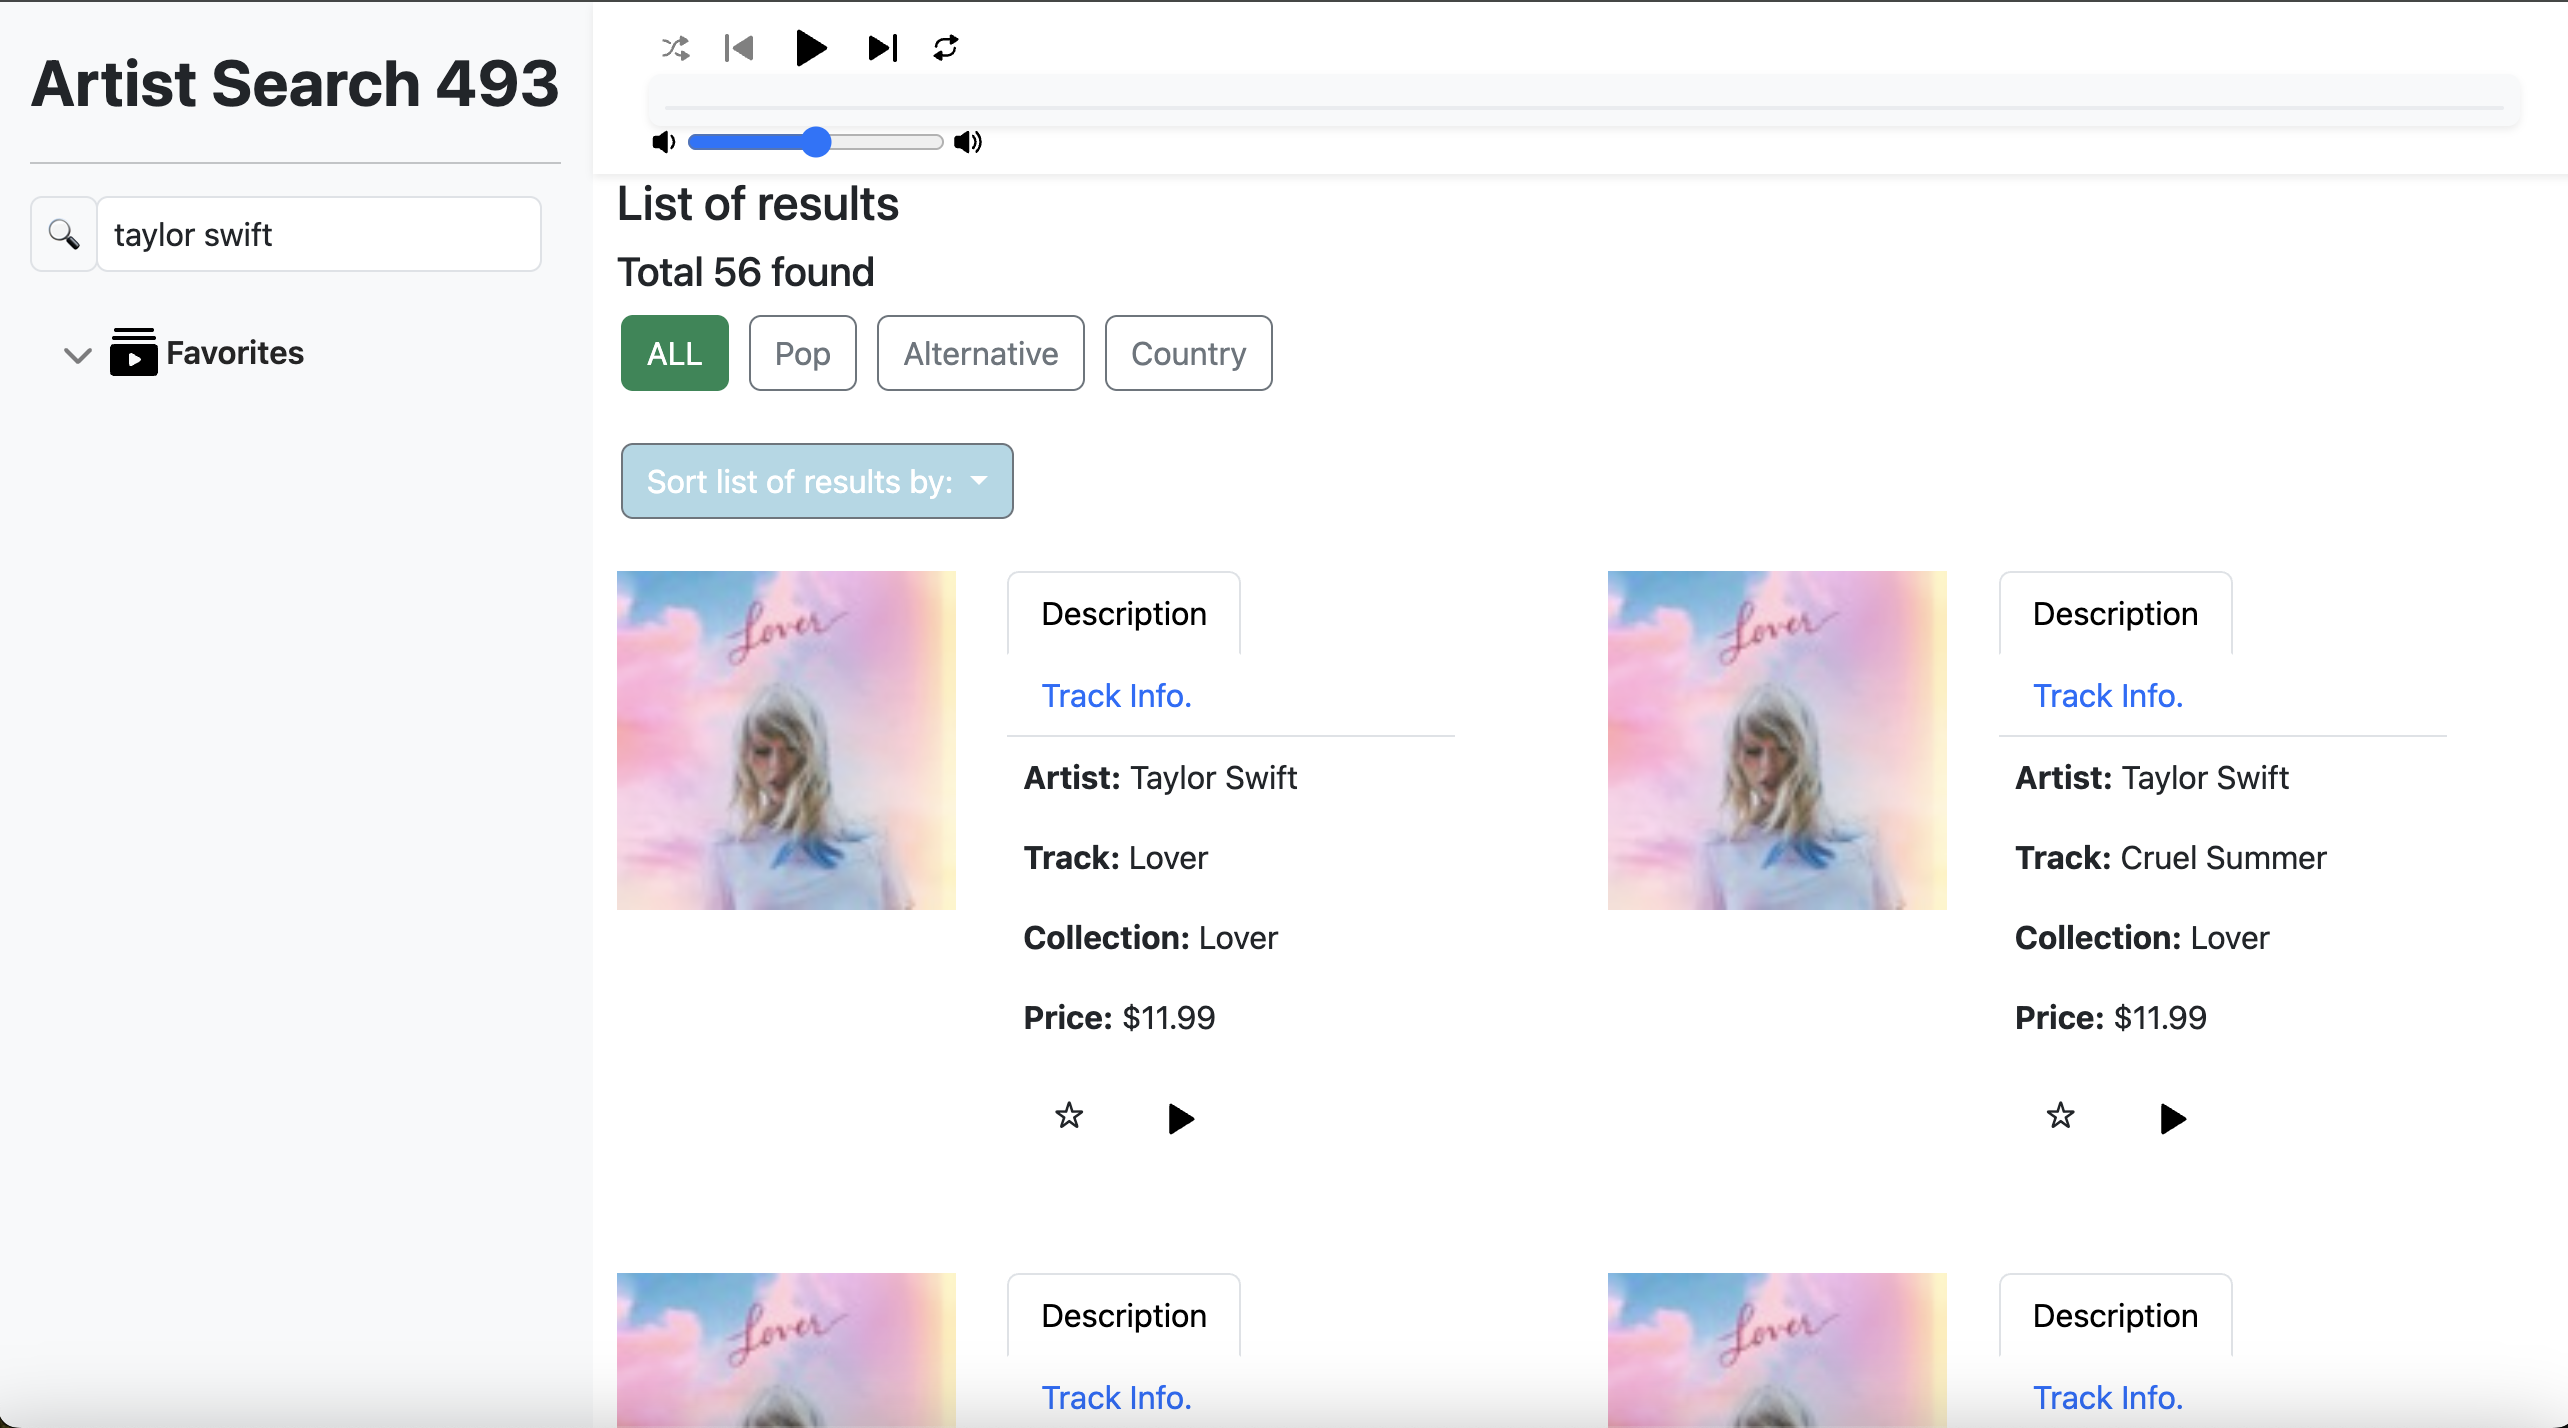Favorite the Lover track with star

[1069, 1115]
